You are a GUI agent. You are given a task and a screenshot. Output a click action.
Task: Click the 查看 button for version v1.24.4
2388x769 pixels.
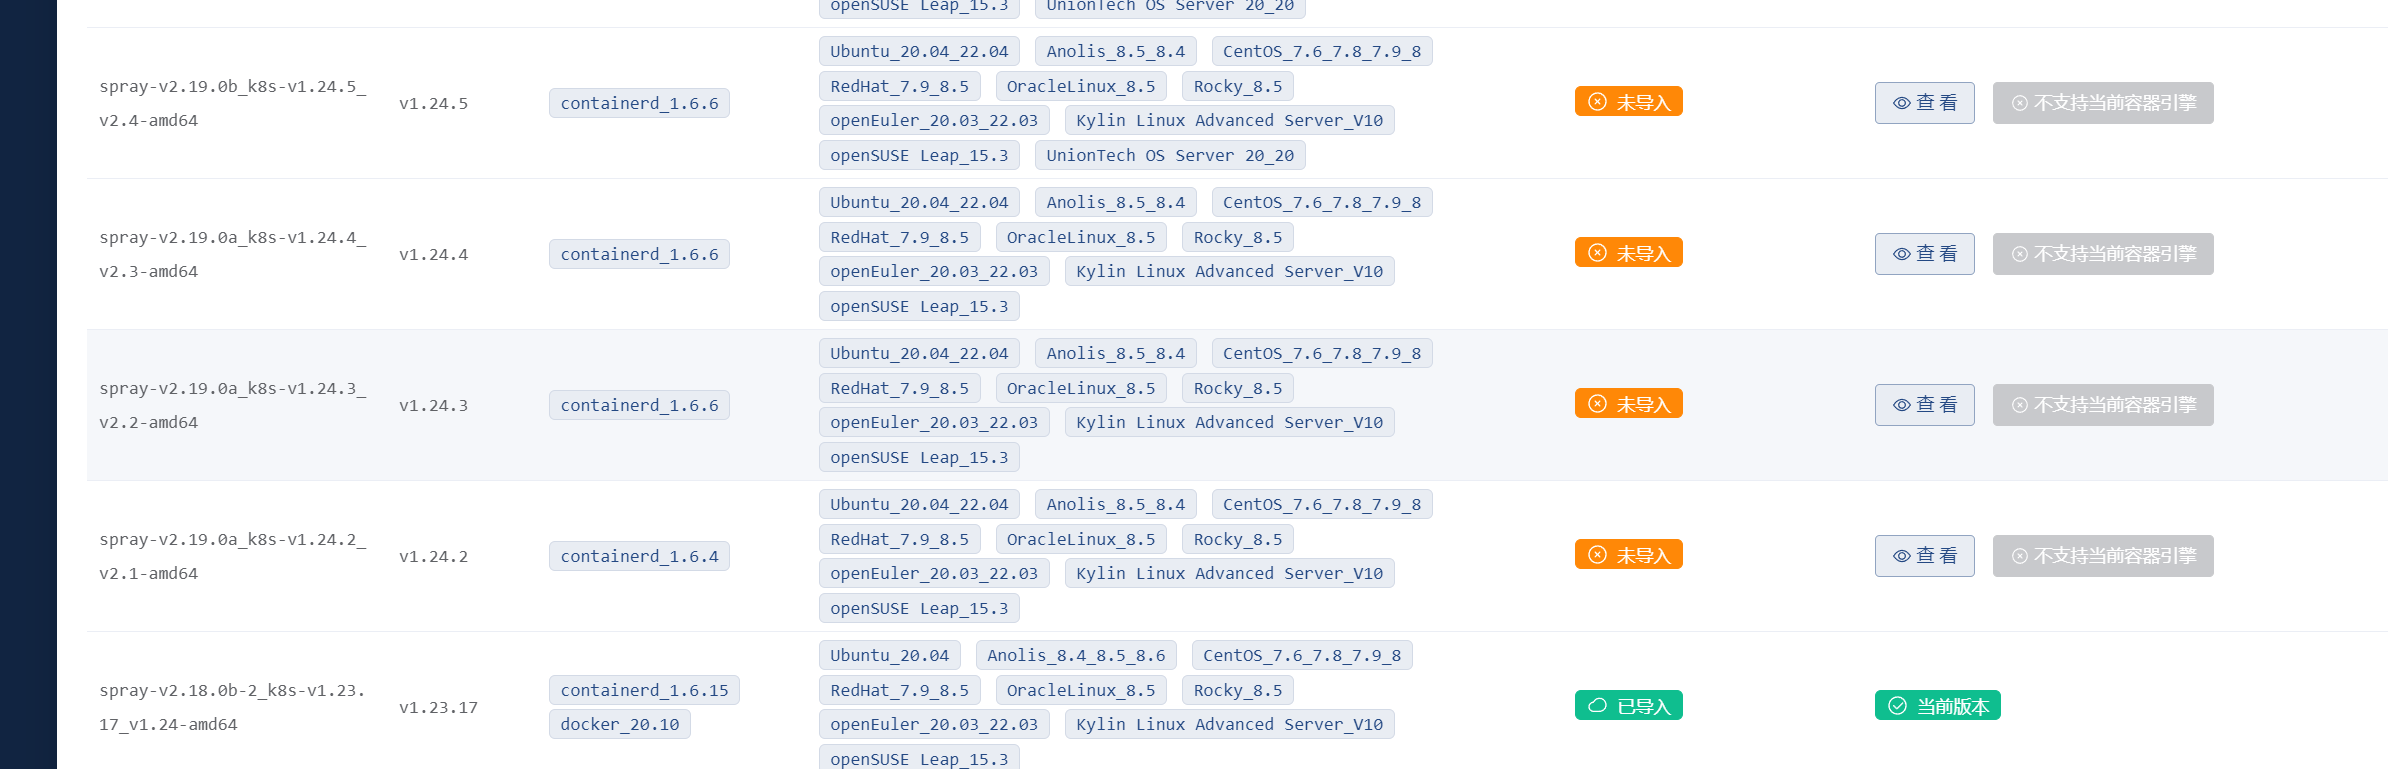(x=1925, y=253)
